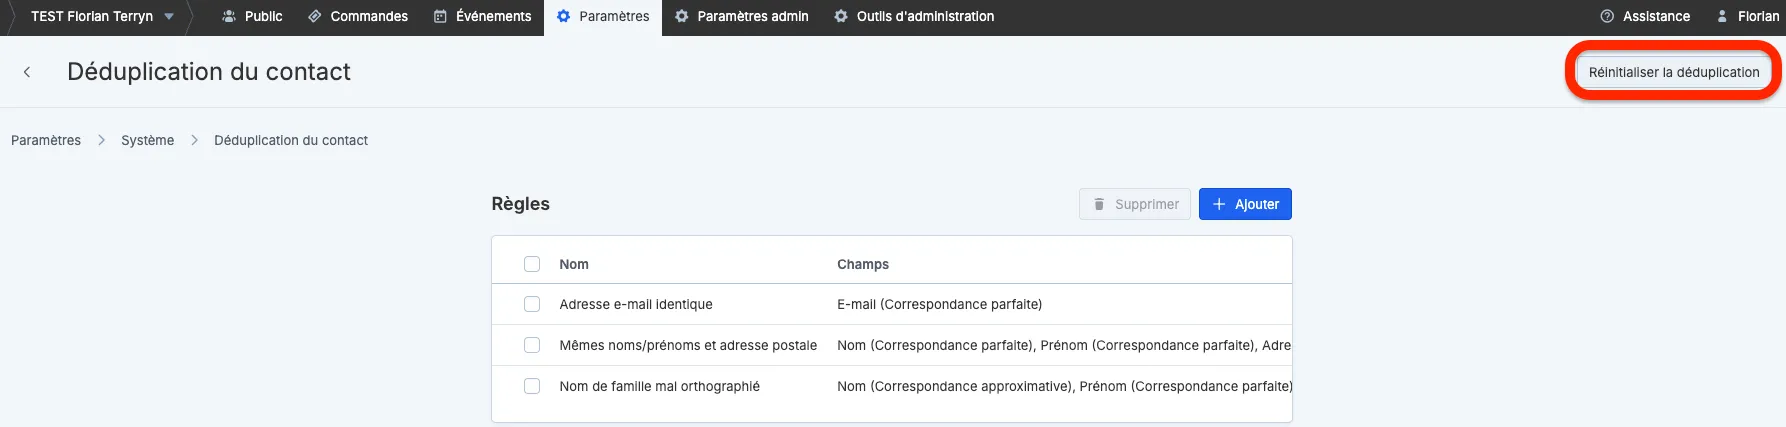Click TEST Florian Terryn organization name
Screen dimensions: 1786x427
92,16
